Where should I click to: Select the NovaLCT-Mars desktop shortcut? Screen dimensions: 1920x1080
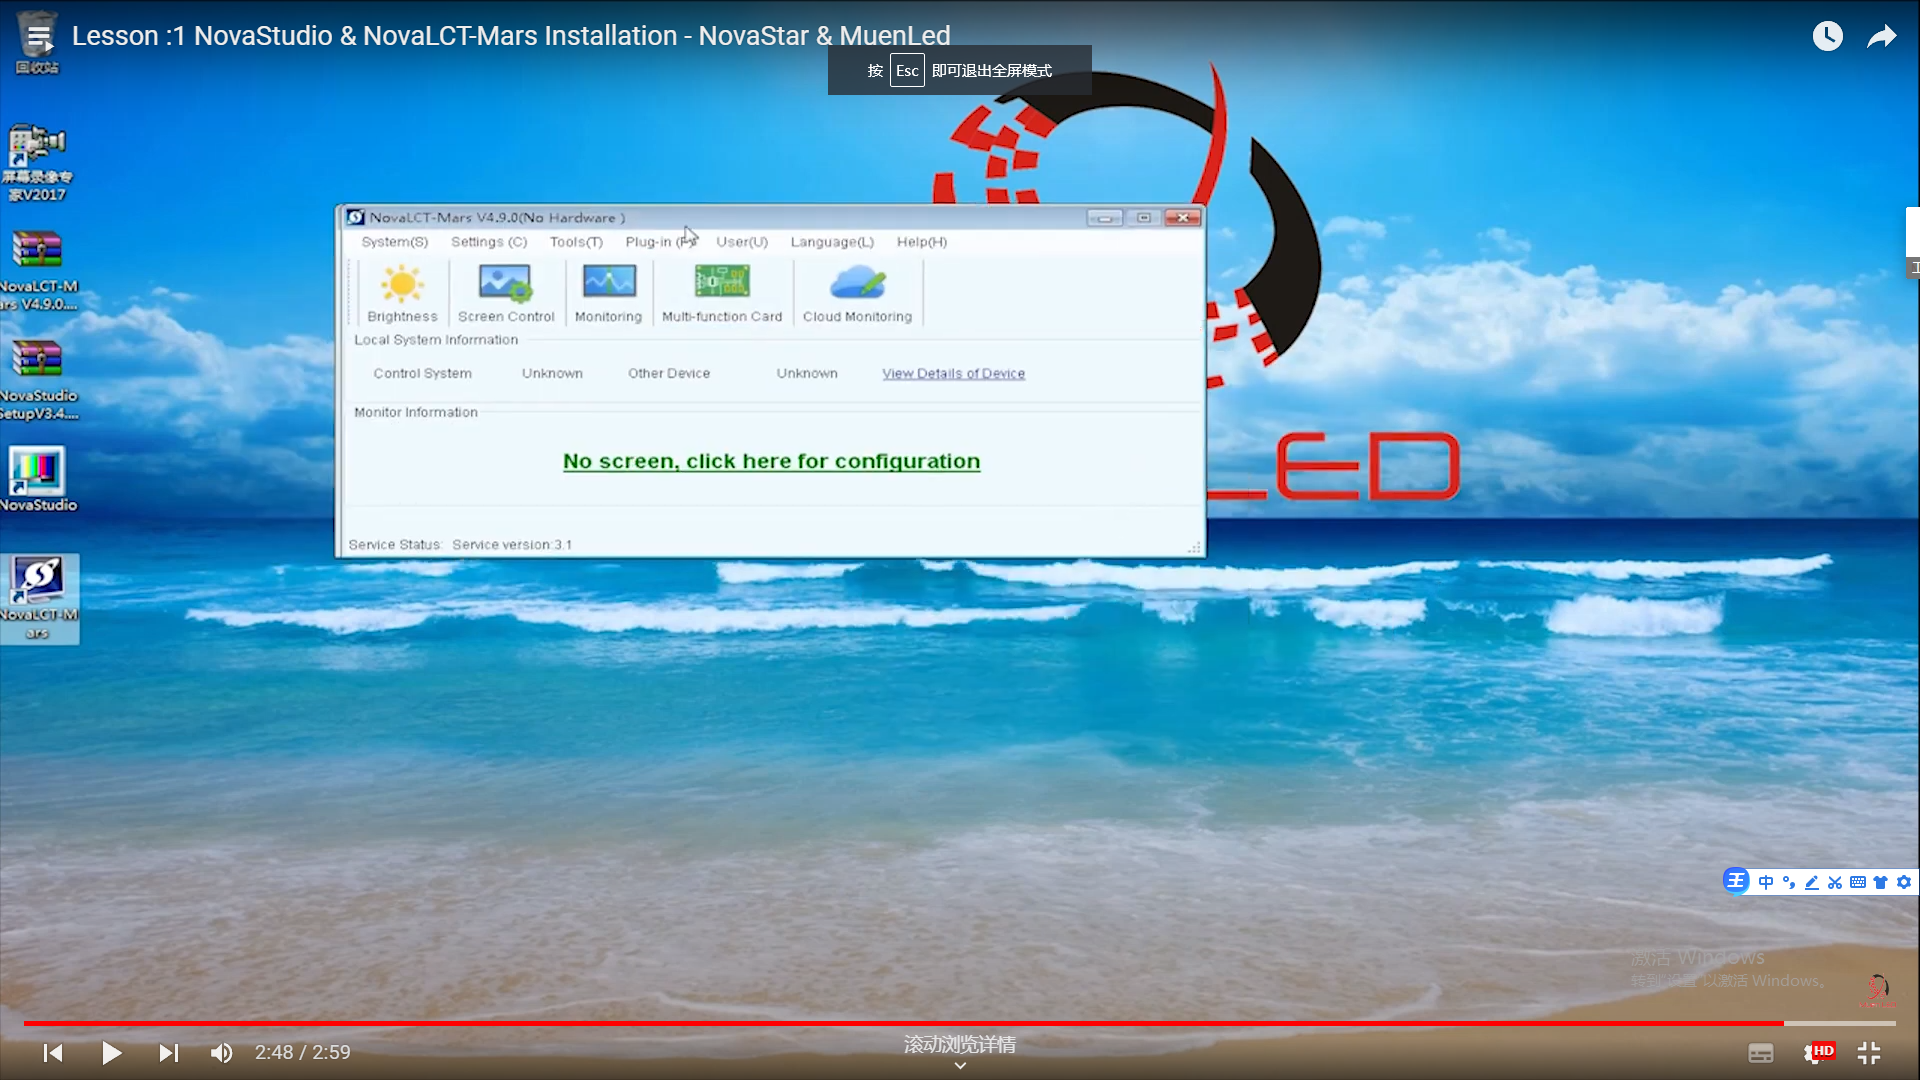[39, 598]
